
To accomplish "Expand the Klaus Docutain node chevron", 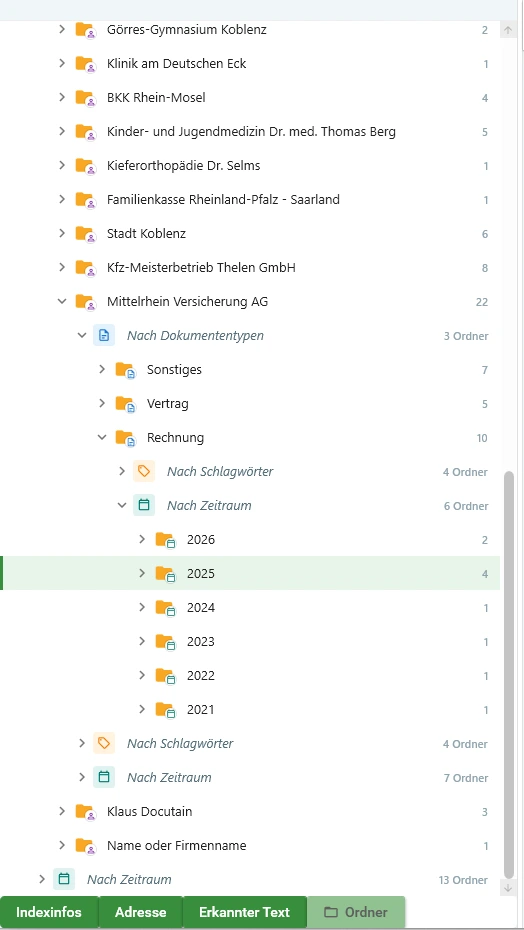I will 62,811.
